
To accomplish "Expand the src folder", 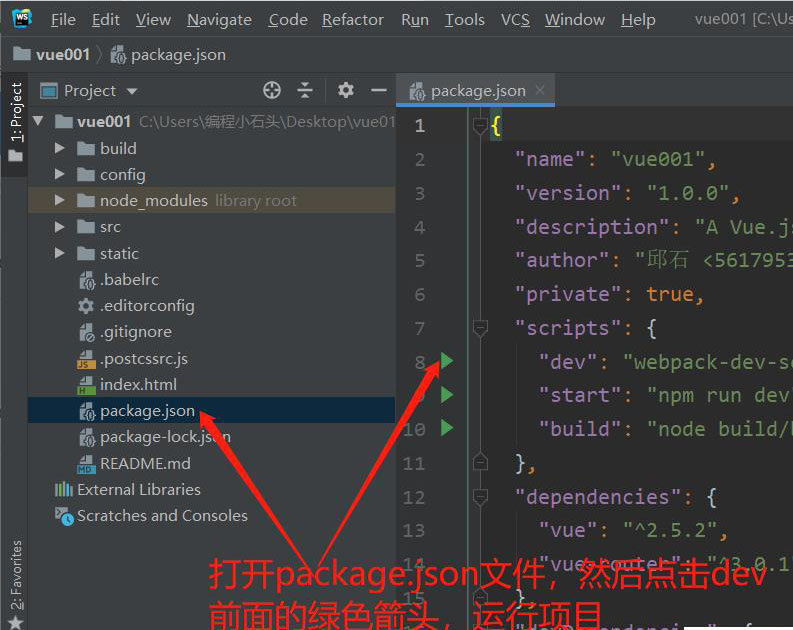I will [59, 227].
